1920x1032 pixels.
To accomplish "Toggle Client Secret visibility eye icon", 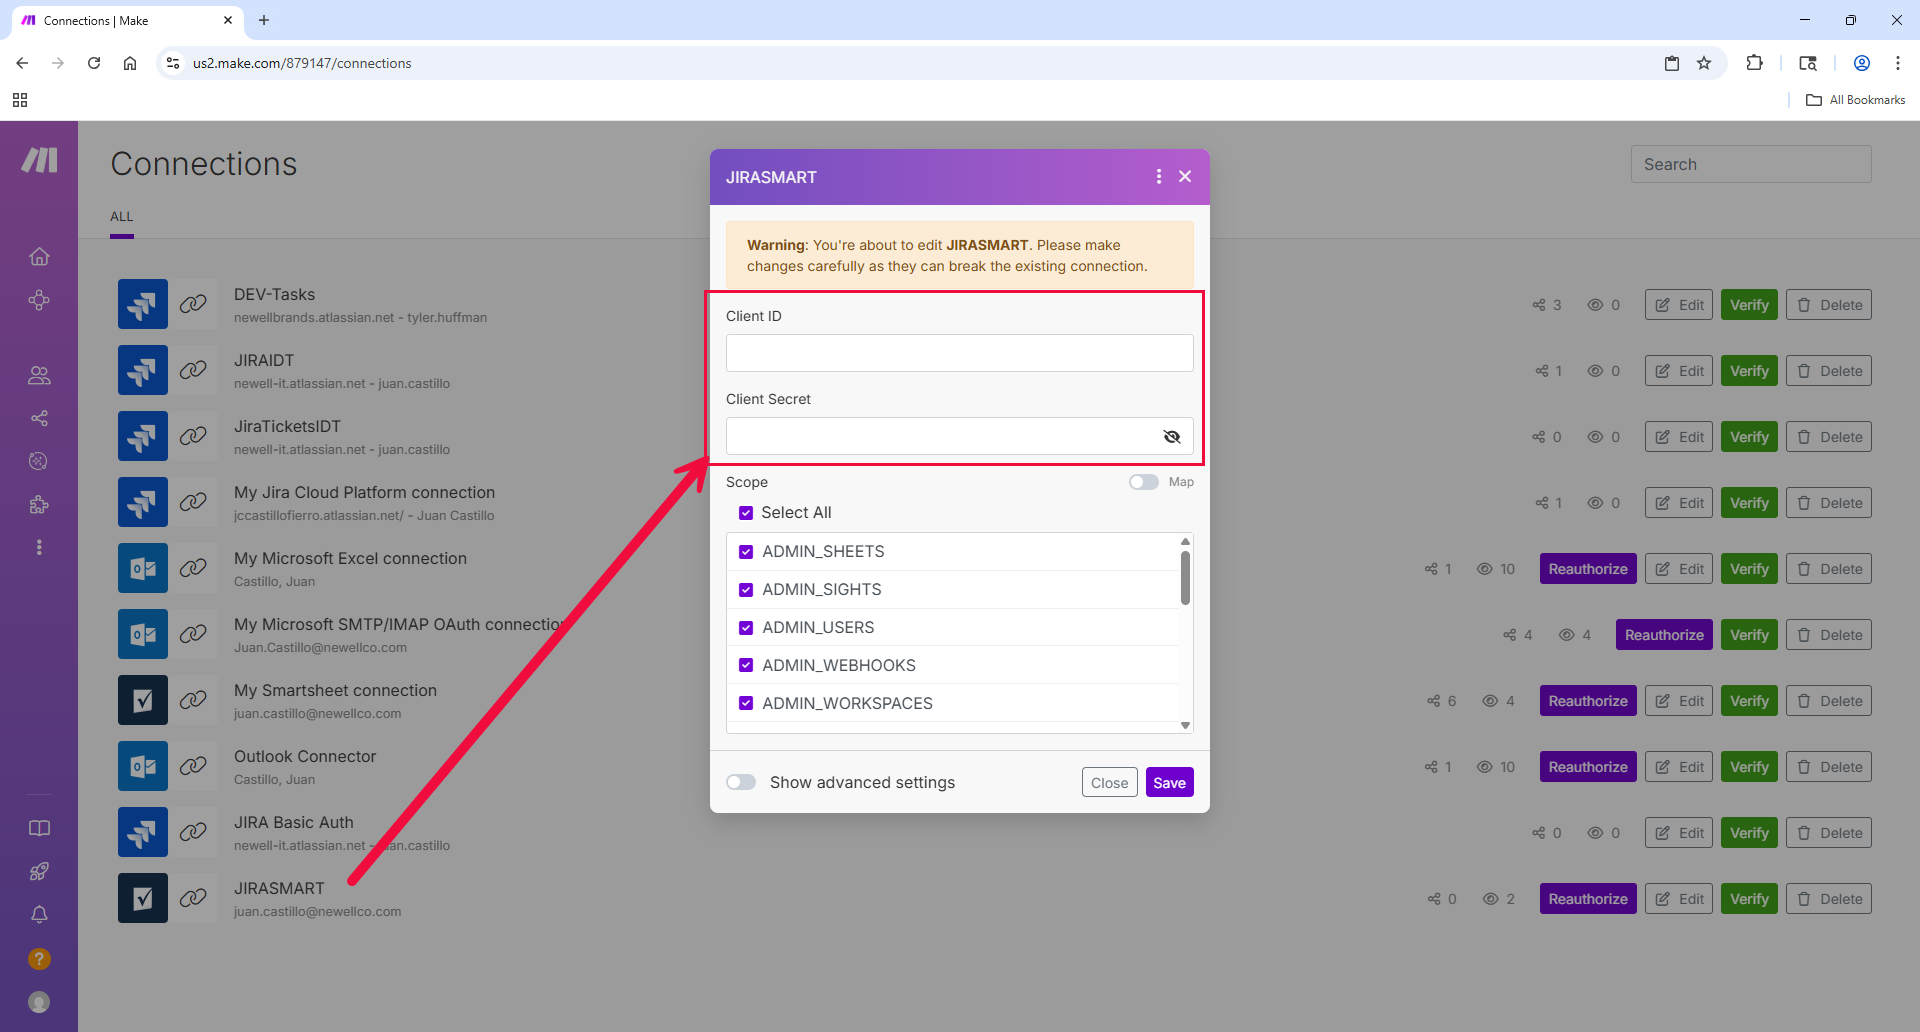I will [1172, 437].
